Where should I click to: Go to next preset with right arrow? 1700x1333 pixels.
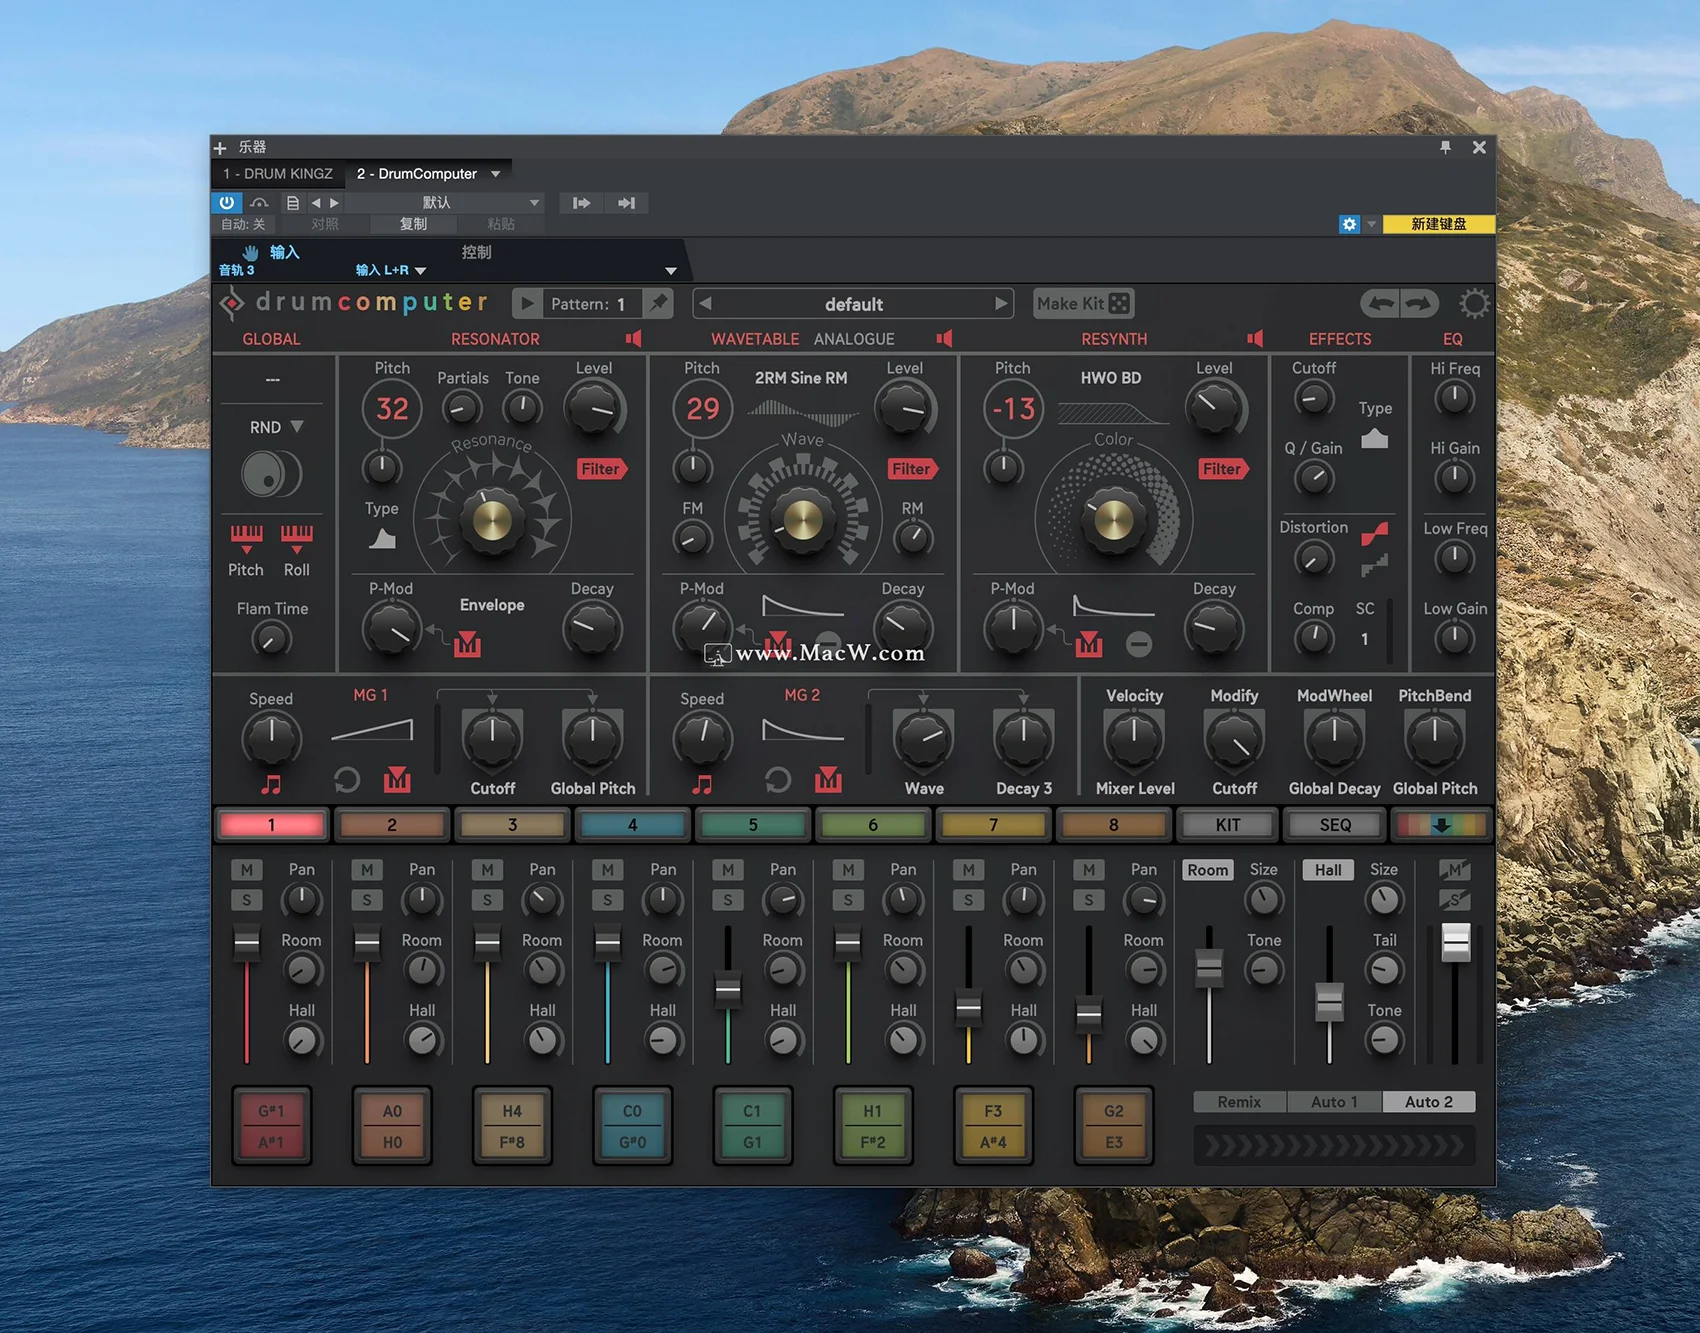(x=1001, y=303)
